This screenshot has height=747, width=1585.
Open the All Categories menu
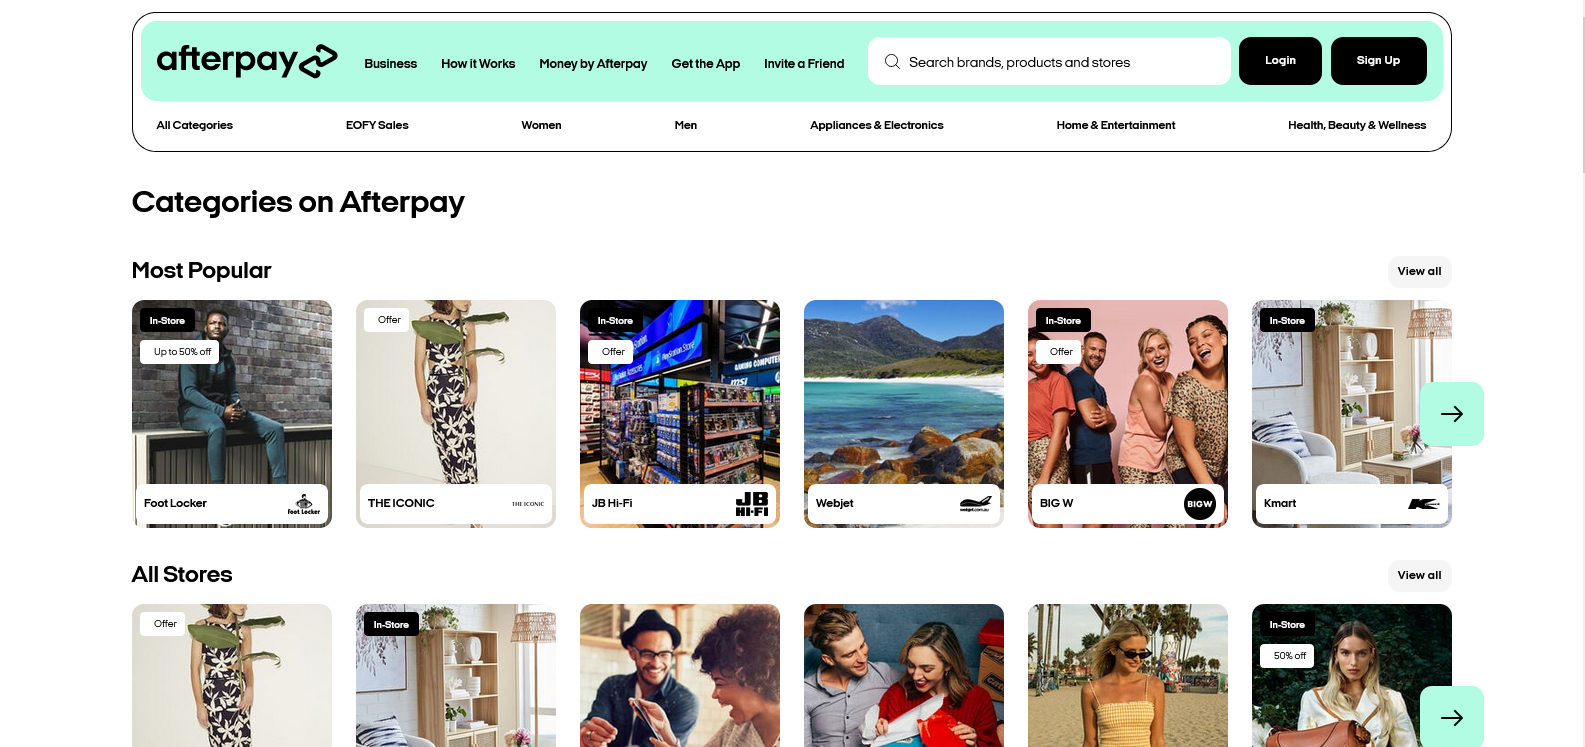click(x=195, y=125)
